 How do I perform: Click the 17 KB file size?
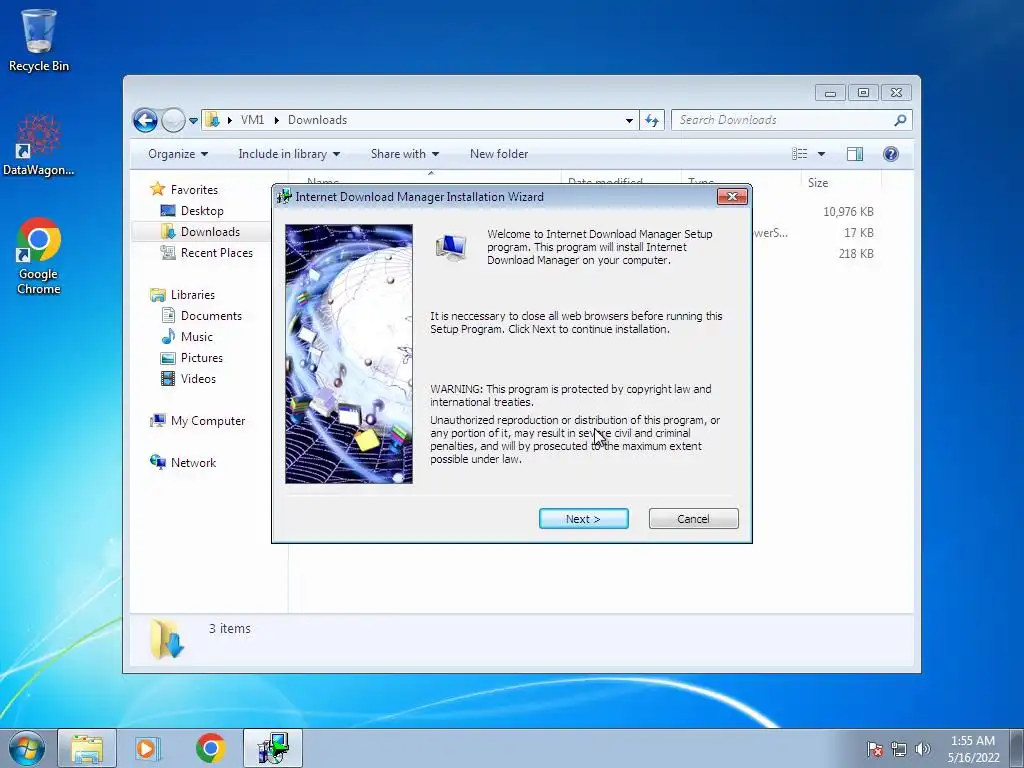[858, 232]
